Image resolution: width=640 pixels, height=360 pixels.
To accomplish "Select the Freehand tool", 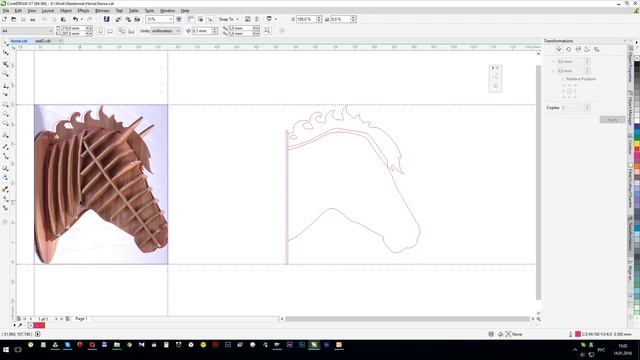I will pyautogui.click(x=5, y=85).
